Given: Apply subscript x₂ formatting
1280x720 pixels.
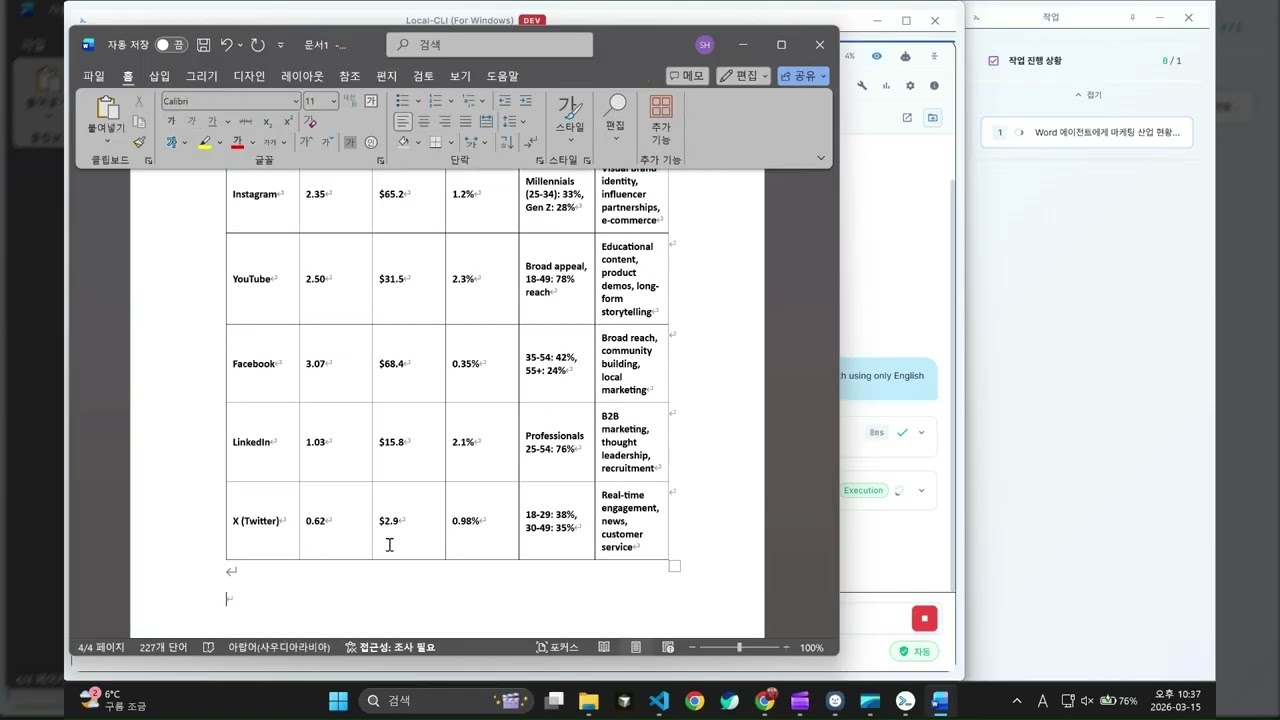Looking at the screenshot, I should point(267,121).
